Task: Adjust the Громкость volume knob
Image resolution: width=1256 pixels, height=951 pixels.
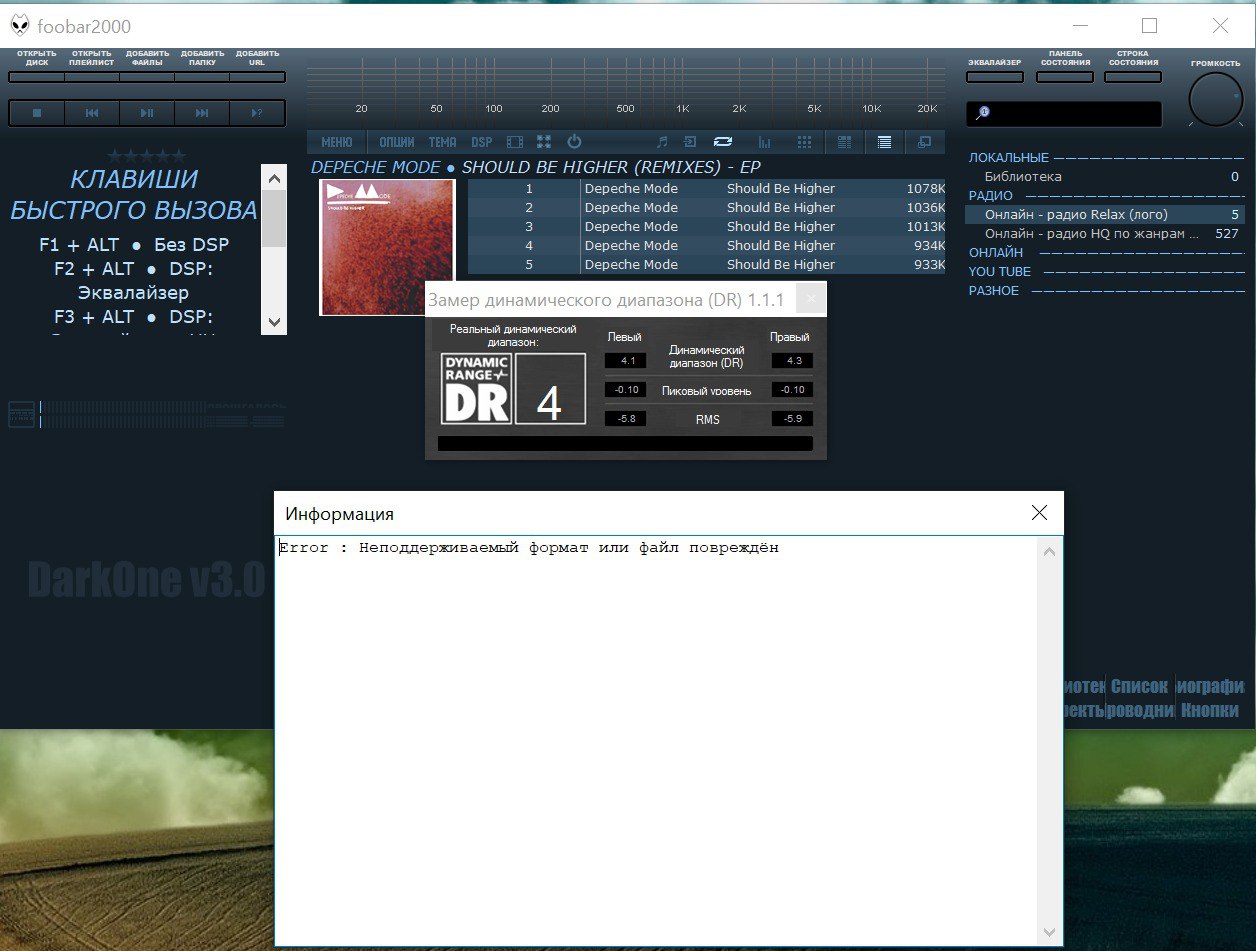Action: click(1215, 100)
